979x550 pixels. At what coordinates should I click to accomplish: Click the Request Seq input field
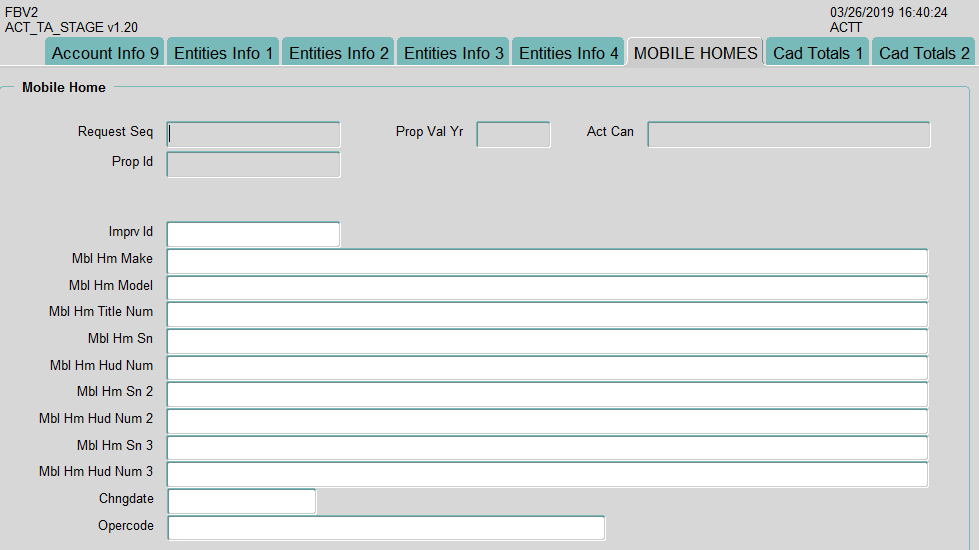point(254,134)
